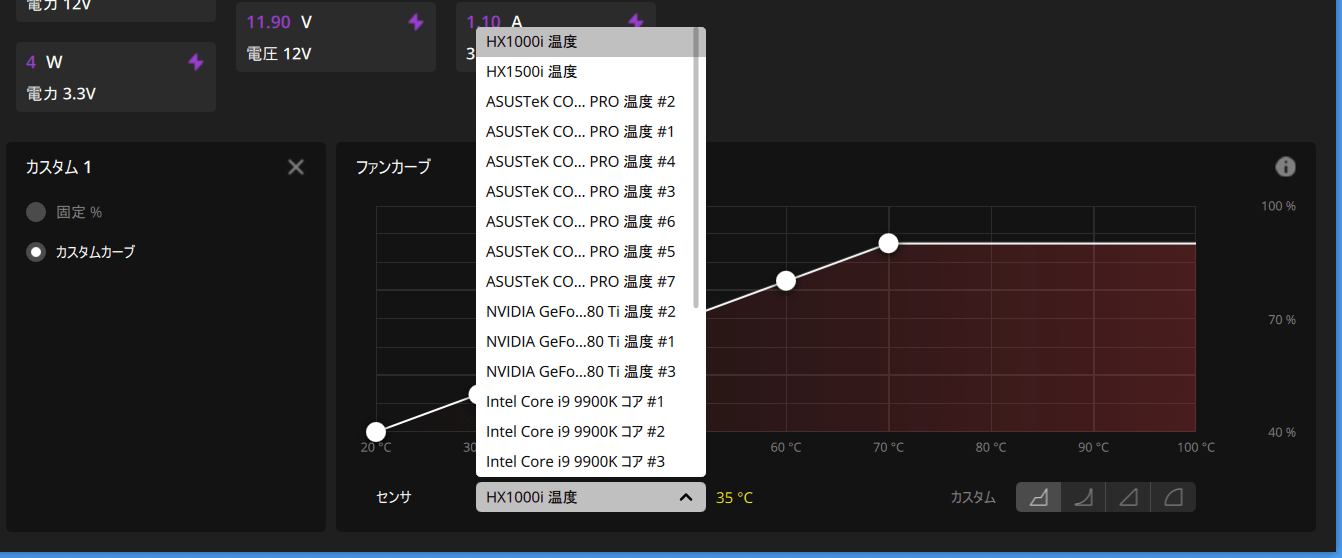Click lightning icon on 電圧 12V card
The height and width of the screenshot is (558, 1342).
pos(416,22)
